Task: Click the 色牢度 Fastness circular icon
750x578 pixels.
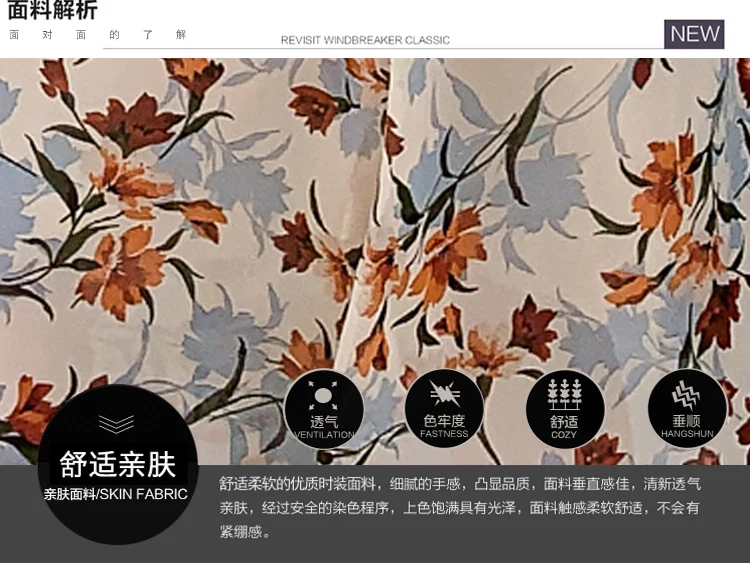Action: pyautogui.click(x=444, y=409)
